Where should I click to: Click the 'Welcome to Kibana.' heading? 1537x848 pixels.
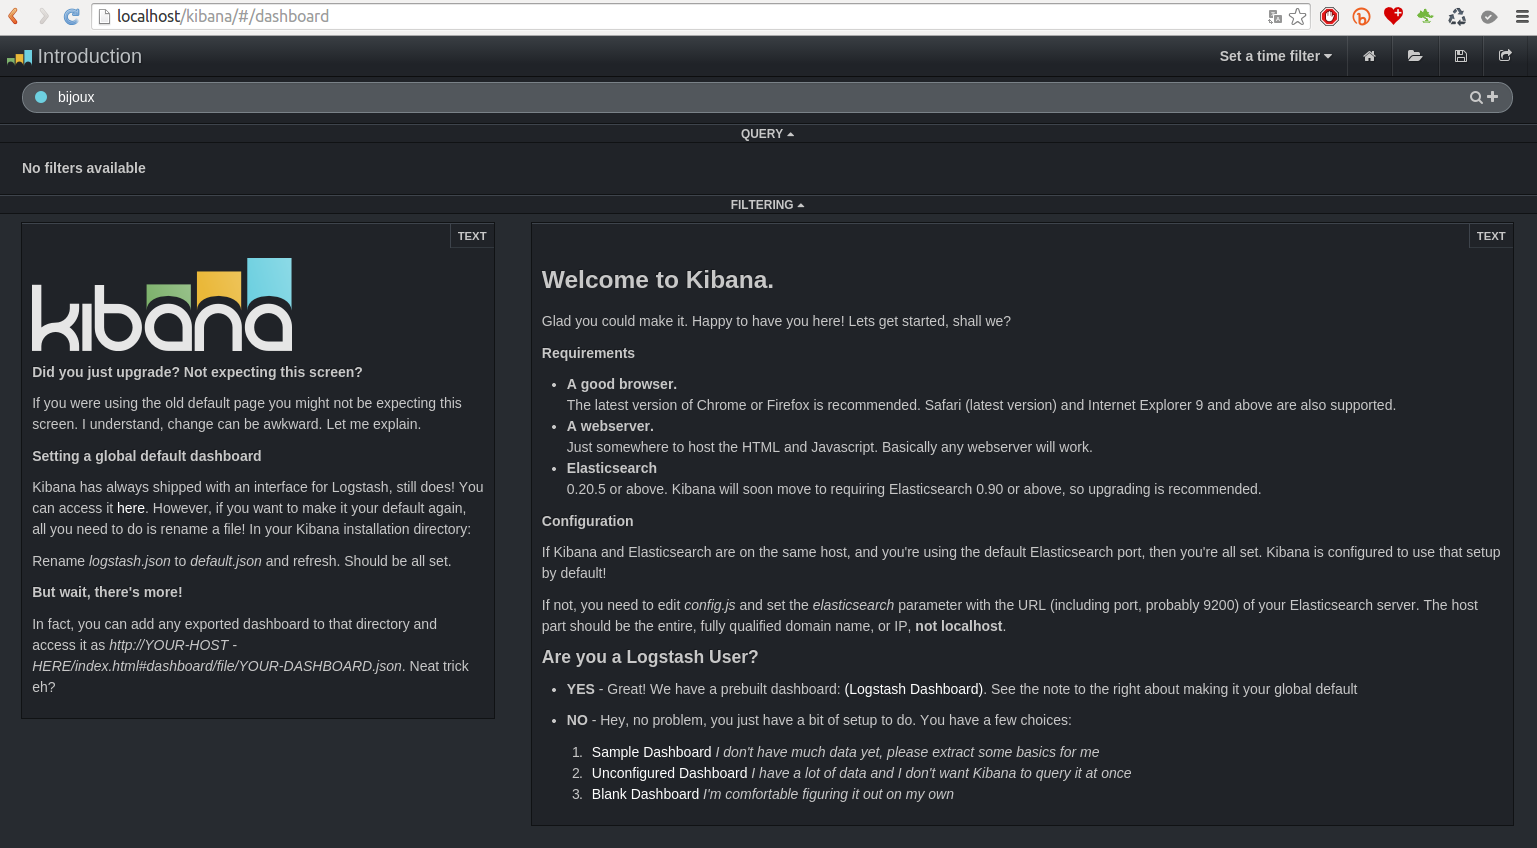[657, 280]
